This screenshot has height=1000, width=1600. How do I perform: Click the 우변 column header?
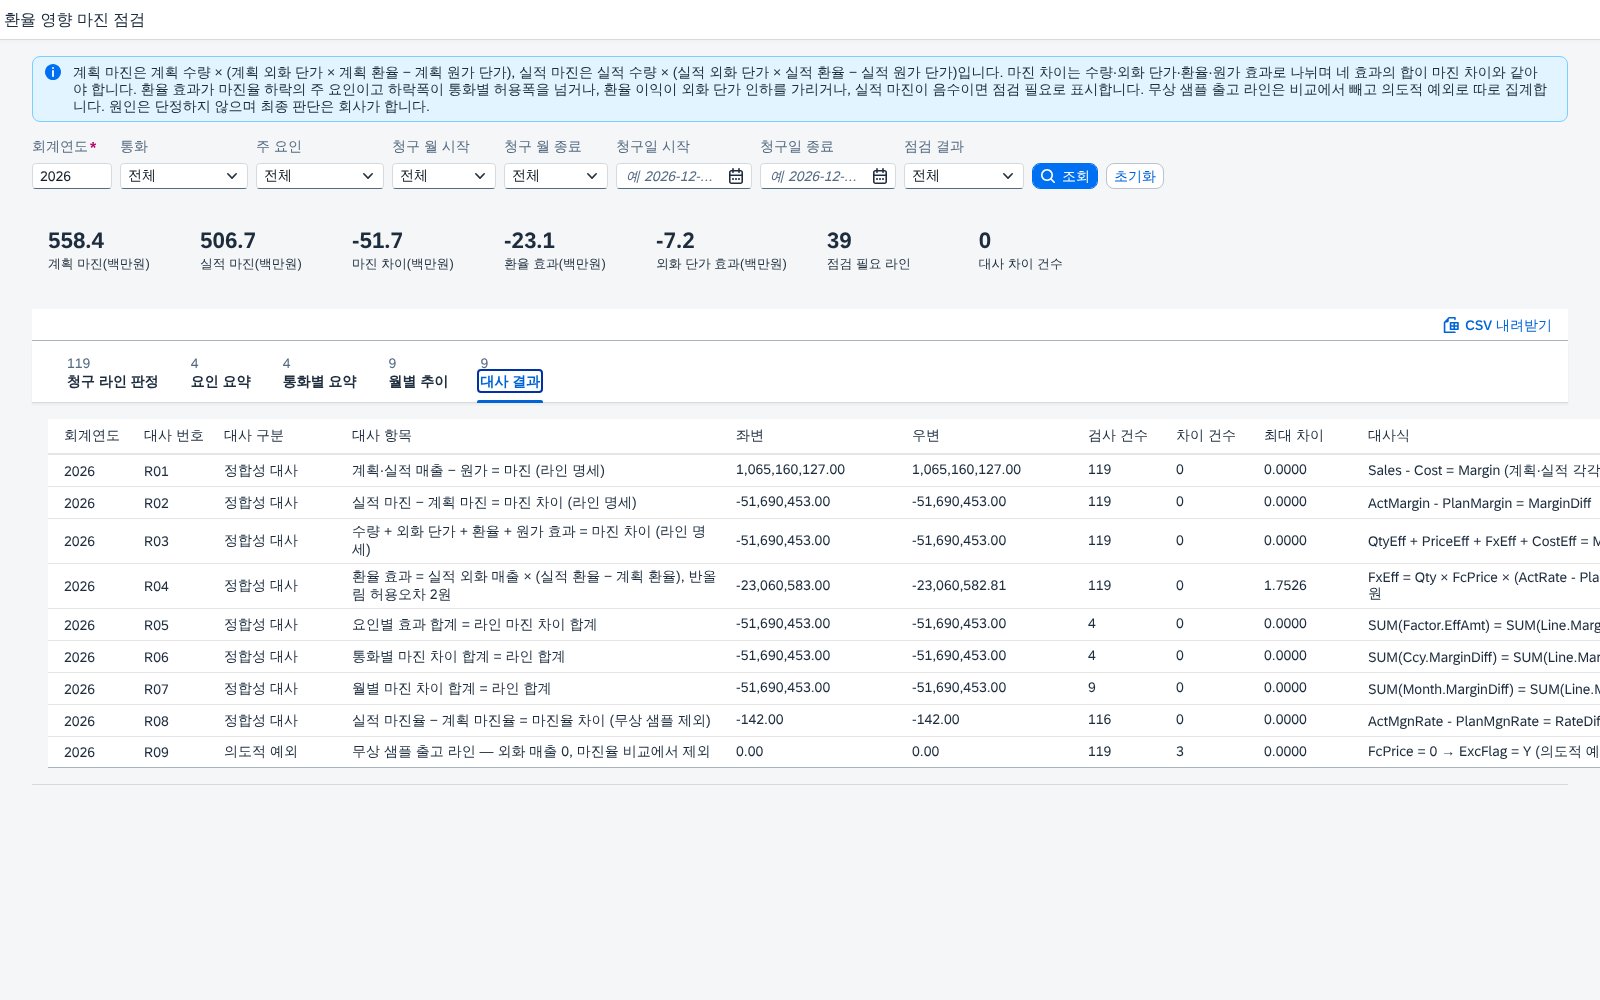coord(926,436)
